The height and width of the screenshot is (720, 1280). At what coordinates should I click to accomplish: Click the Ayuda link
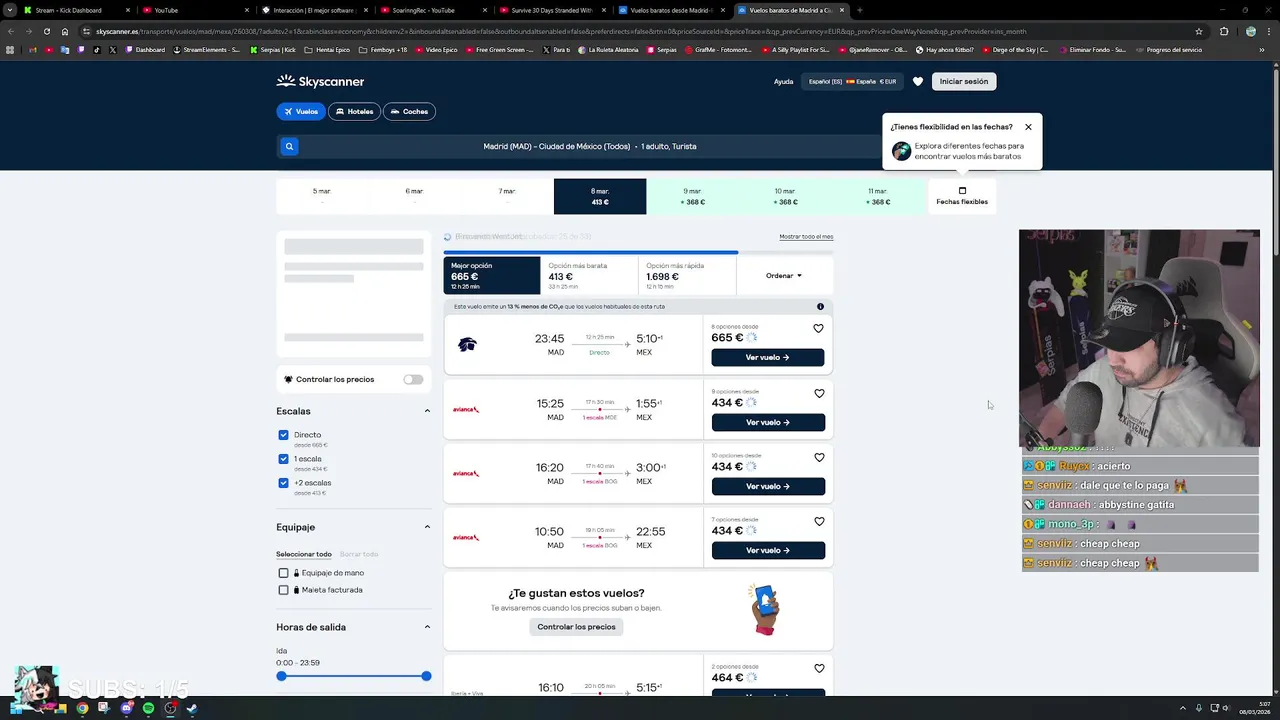[783, 82]
